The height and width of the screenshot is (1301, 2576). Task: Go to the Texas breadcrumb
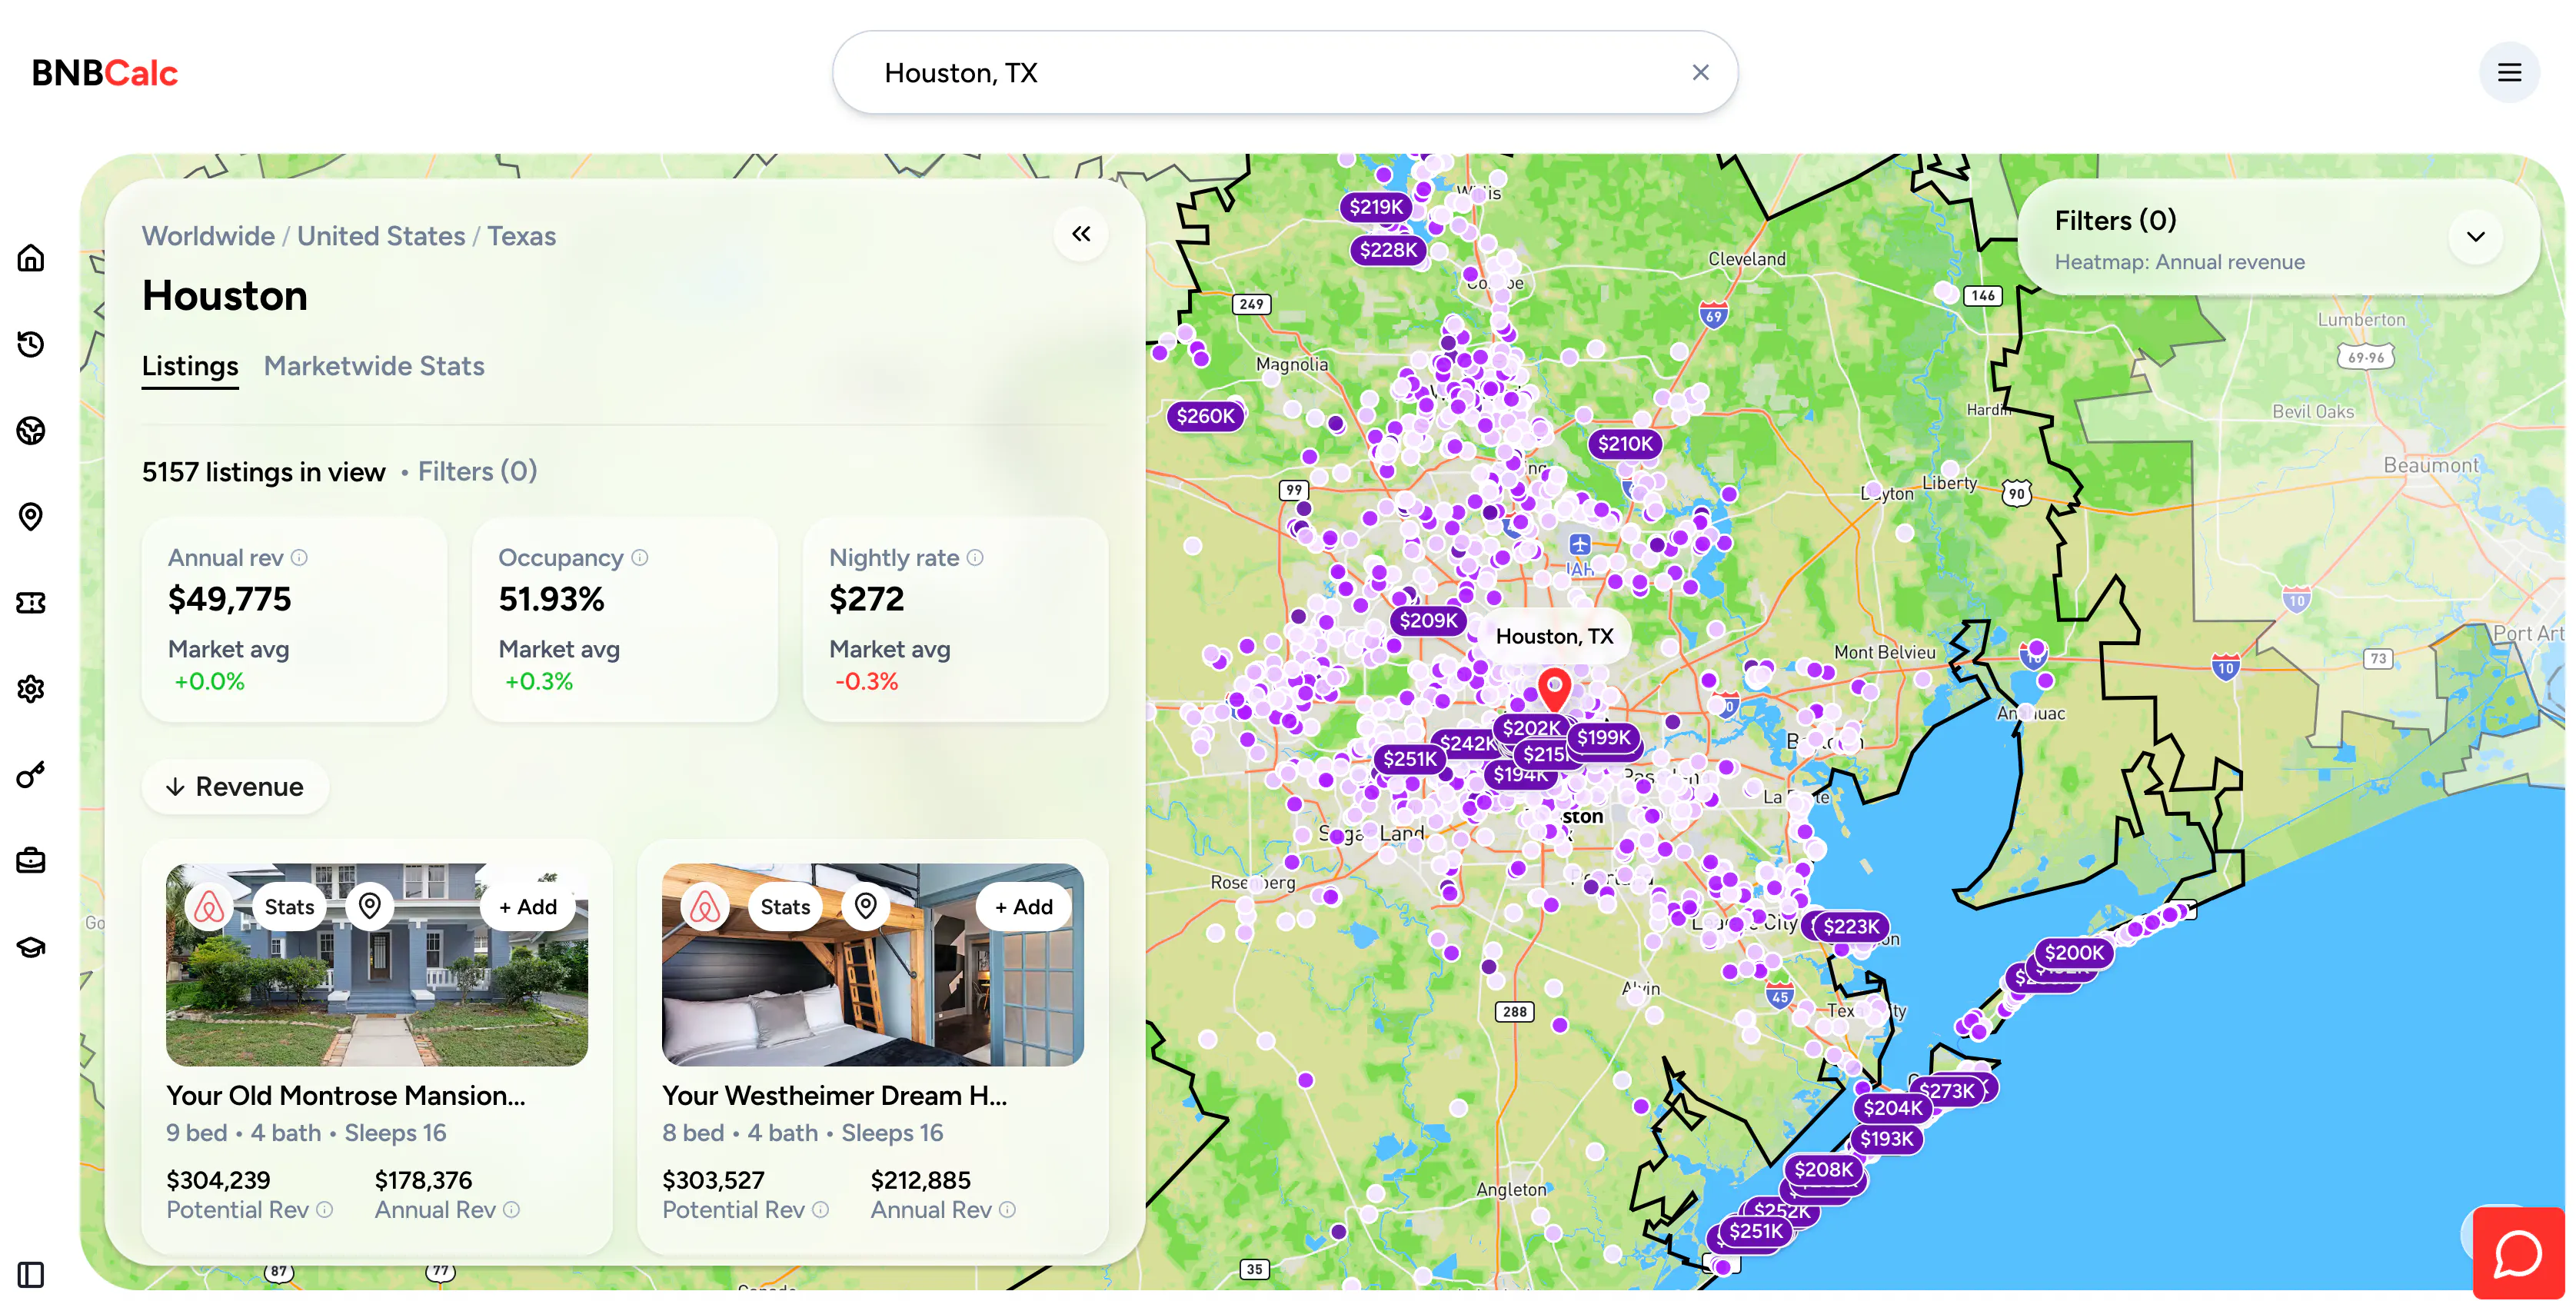point(521,236)
